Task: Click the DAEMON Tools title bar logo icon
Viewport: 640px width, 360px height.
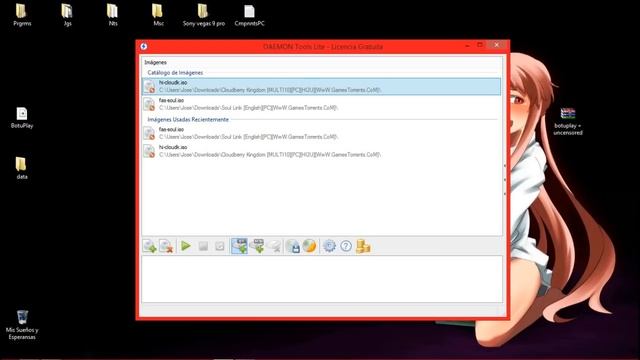Action: [144, 47]
